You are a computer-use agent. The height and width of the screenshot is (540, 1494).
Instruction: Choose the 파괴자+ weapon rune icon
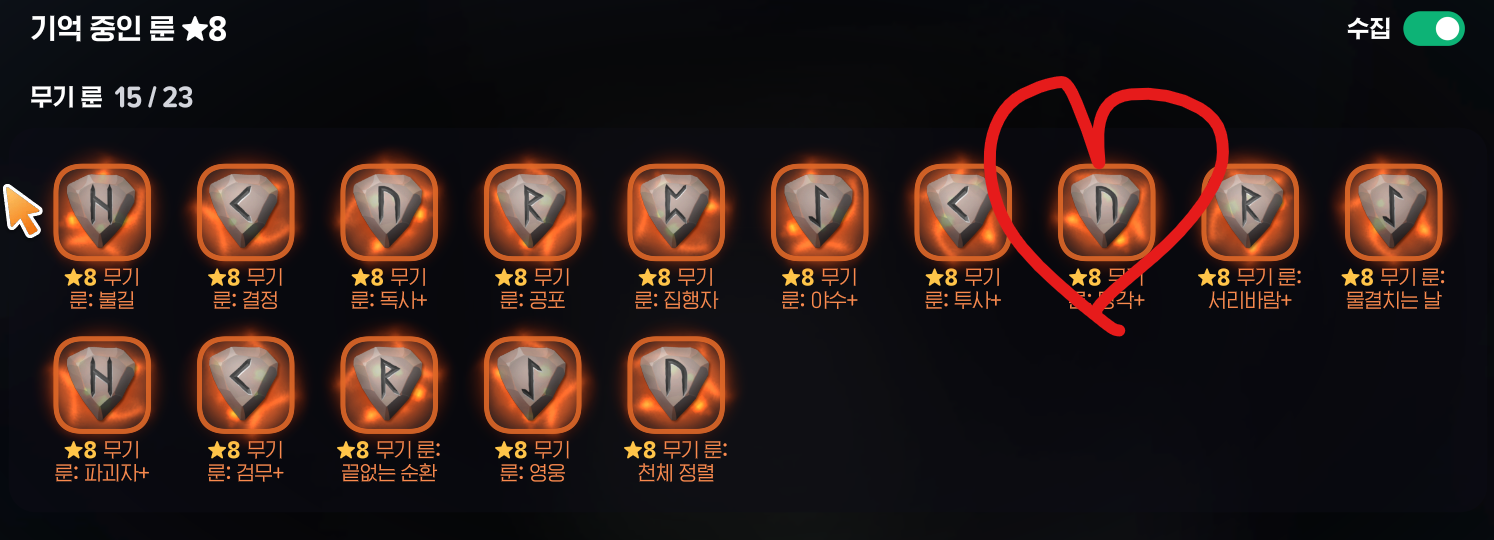102,385
